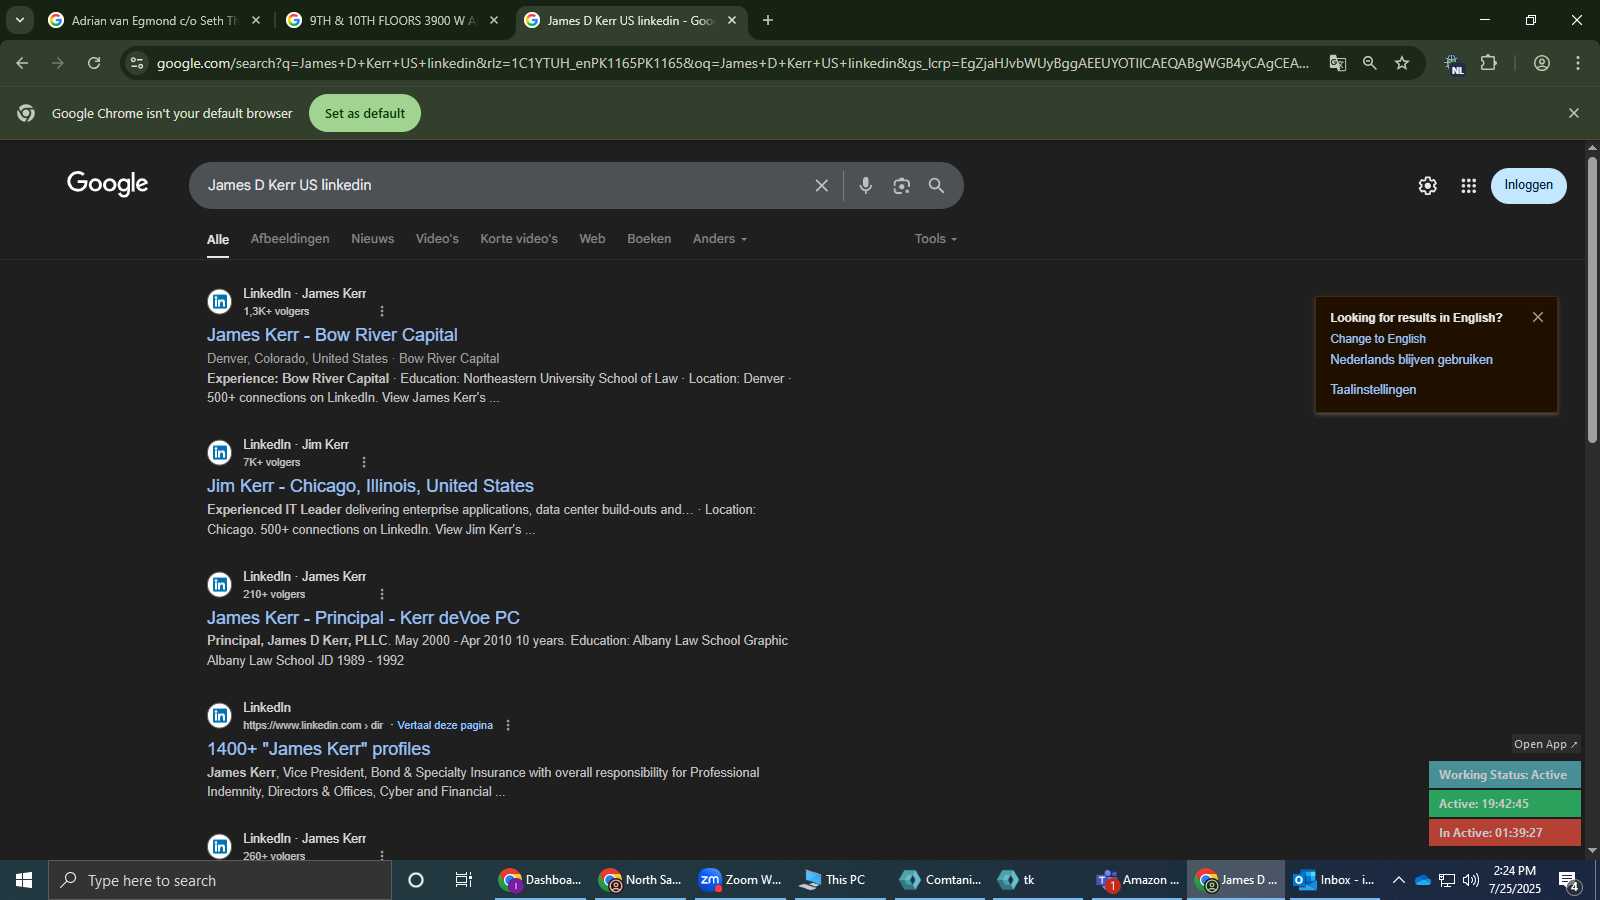This screenshot has width=1600, height=900.
Task: Open the zoom indicator in address bar
Action: (x=1369, y=63)
